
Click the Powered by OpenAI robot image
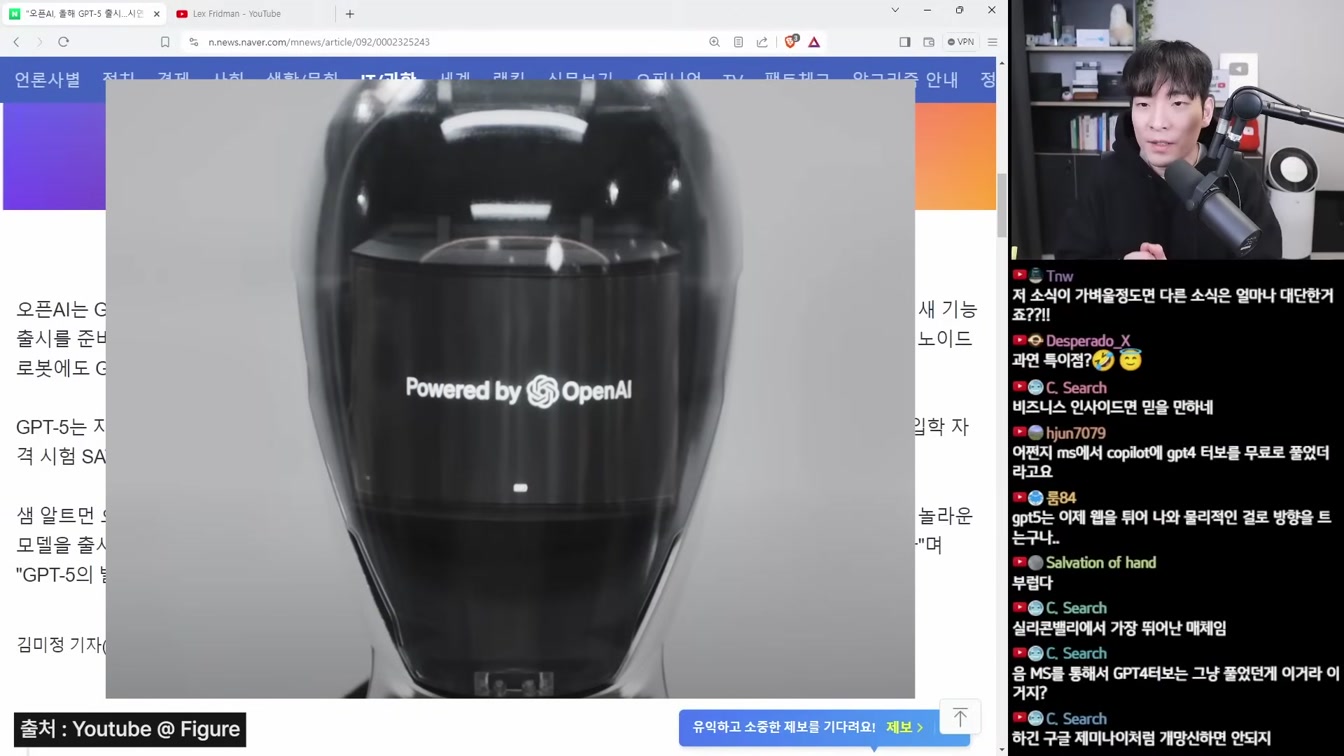tap(510, 388)
